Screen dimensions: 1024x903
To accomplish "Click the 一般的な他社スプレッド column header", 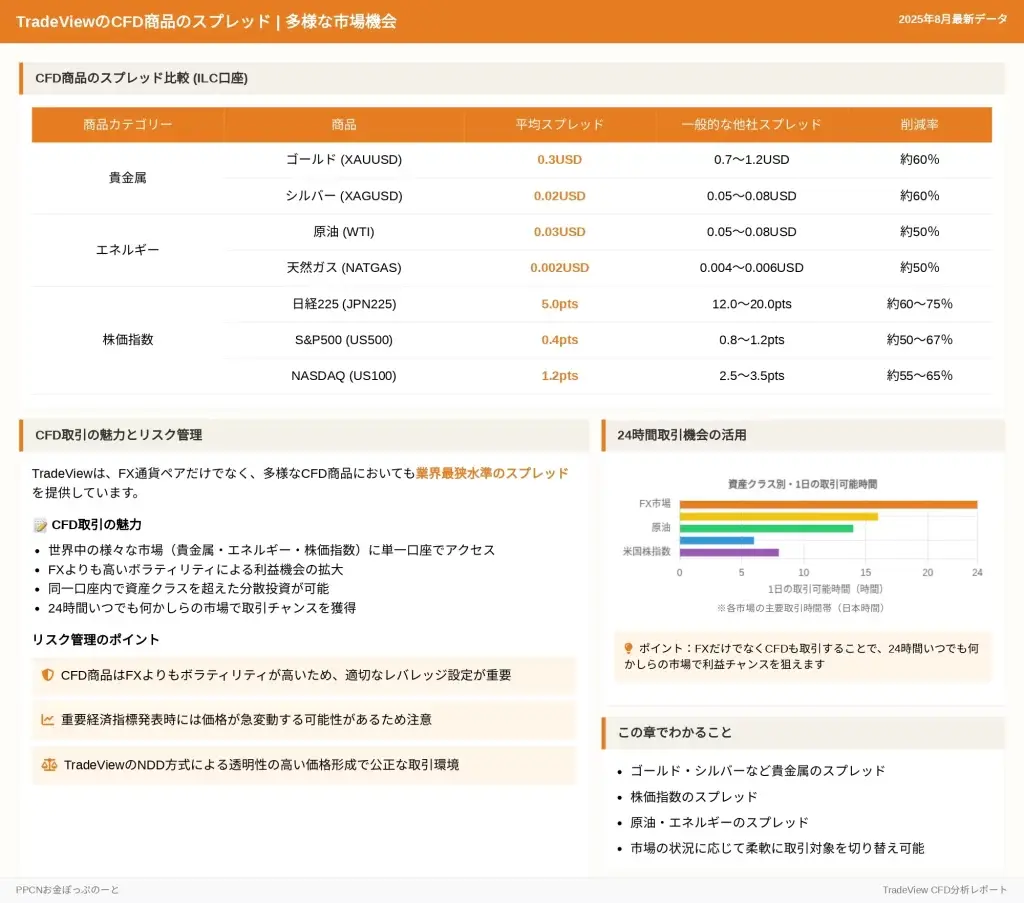I will click(x=751, y=125).
